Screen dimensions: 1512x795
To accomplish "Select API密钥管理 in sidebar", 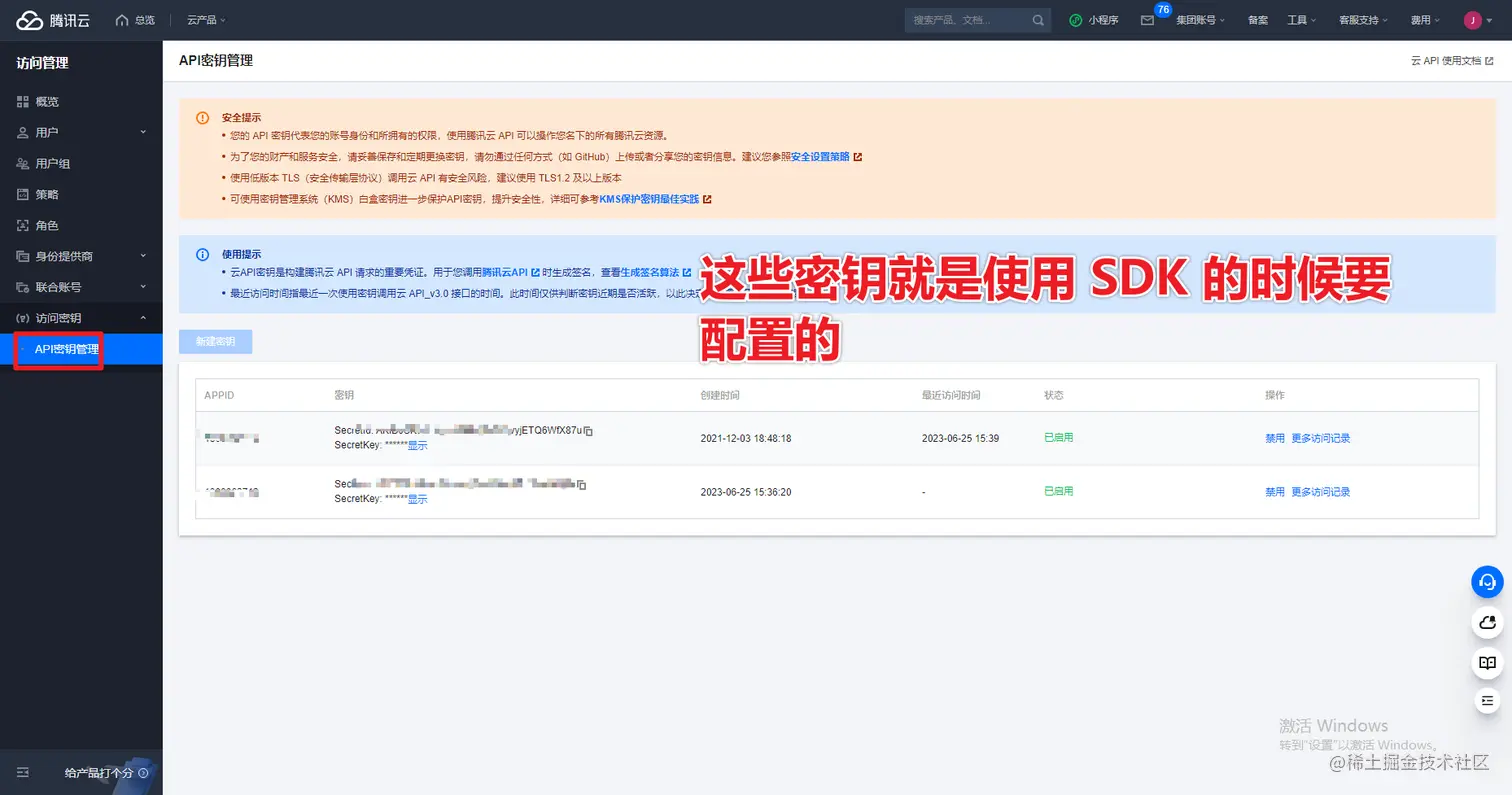I will coord(81,349).
